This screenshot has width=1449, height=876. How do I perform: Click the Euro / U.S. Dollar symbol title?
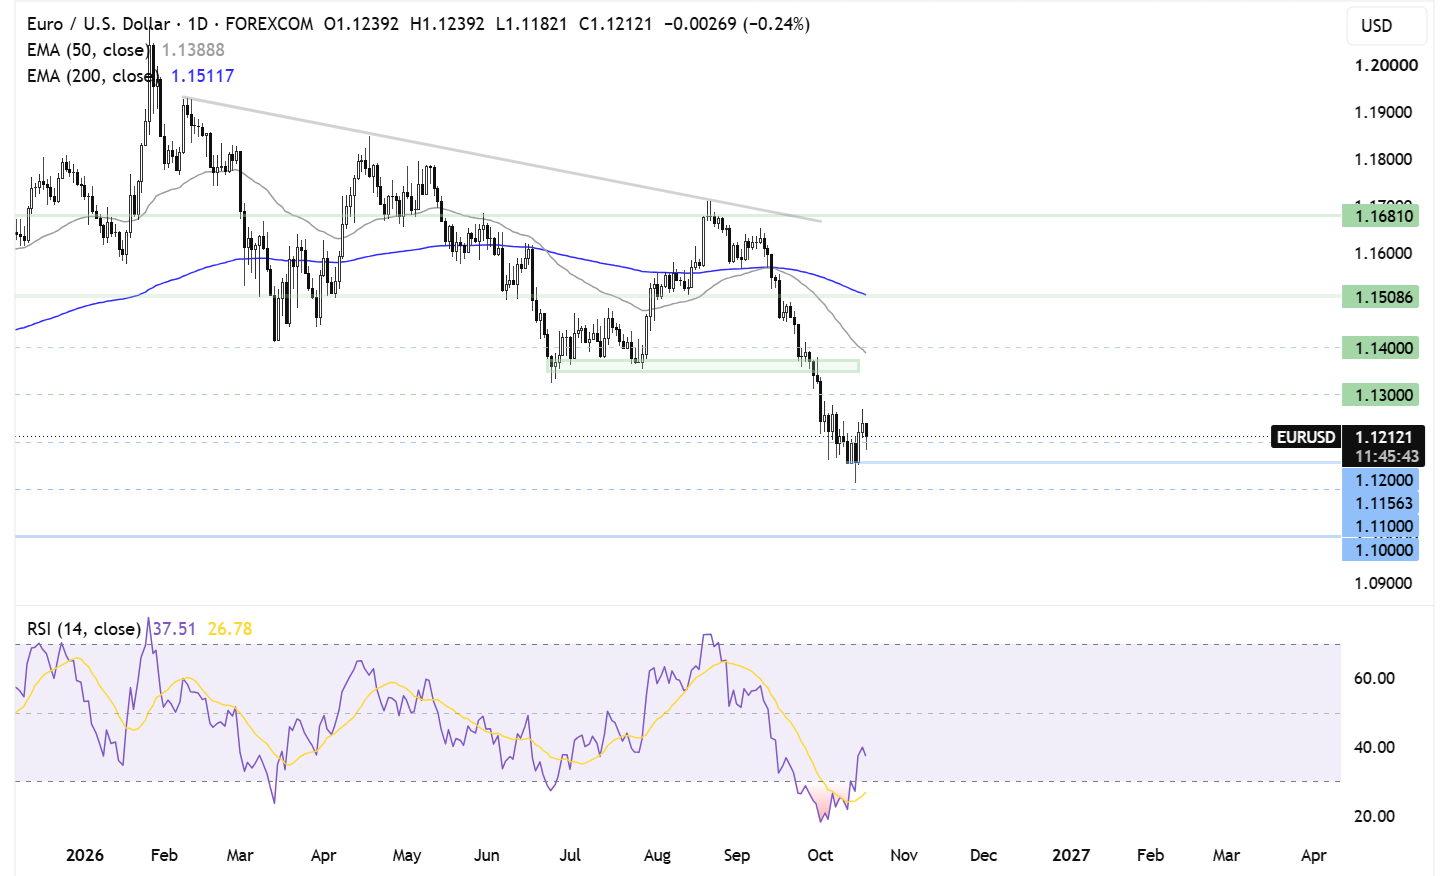(x=98, y=24)
